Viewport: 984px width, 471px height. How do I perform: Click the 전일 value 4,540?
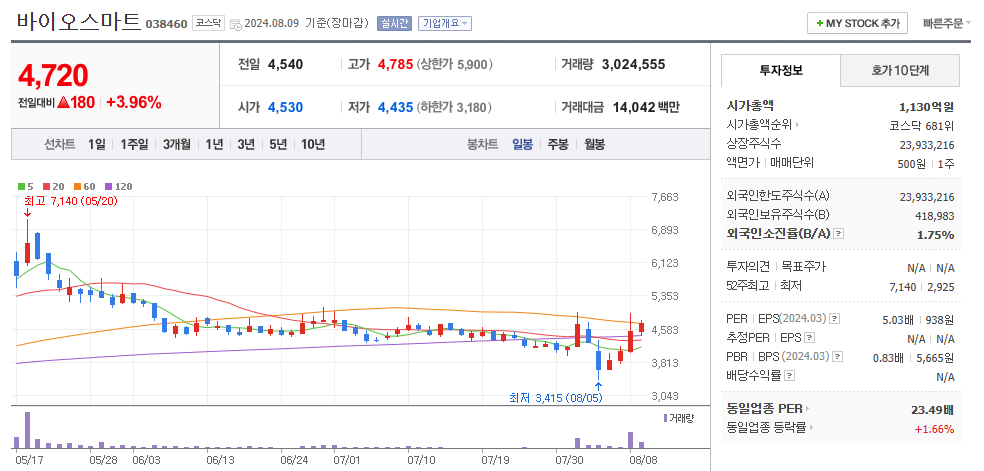tap(285, 64)
